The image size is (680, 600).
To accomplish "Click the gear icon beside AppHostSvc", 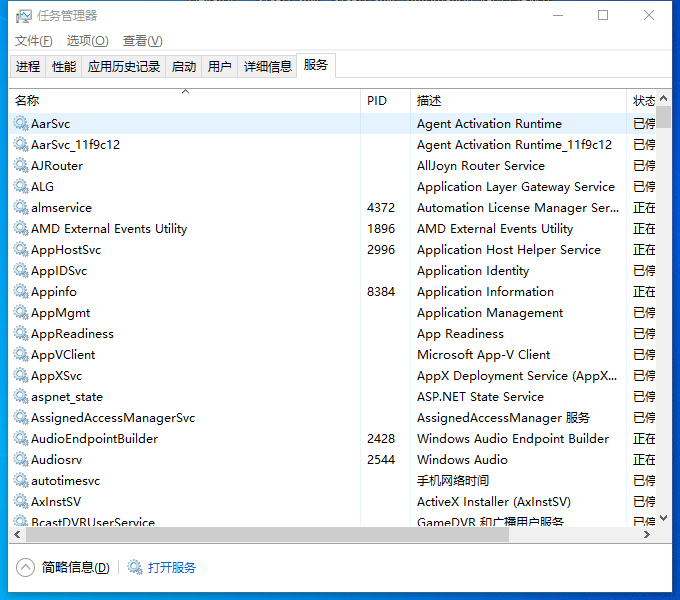I will pyautogui.click(x=21, y=249).
